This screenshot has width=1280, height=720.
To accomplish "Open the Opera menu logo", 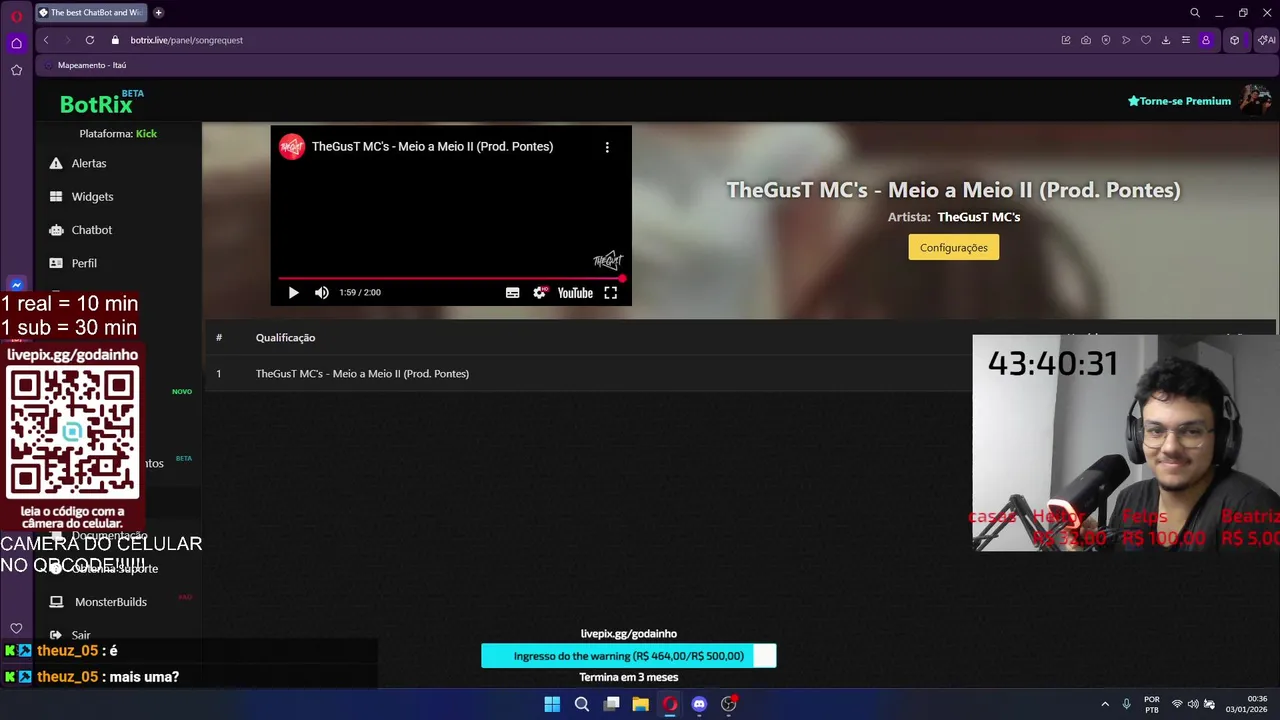I will [x=16, y=17].
